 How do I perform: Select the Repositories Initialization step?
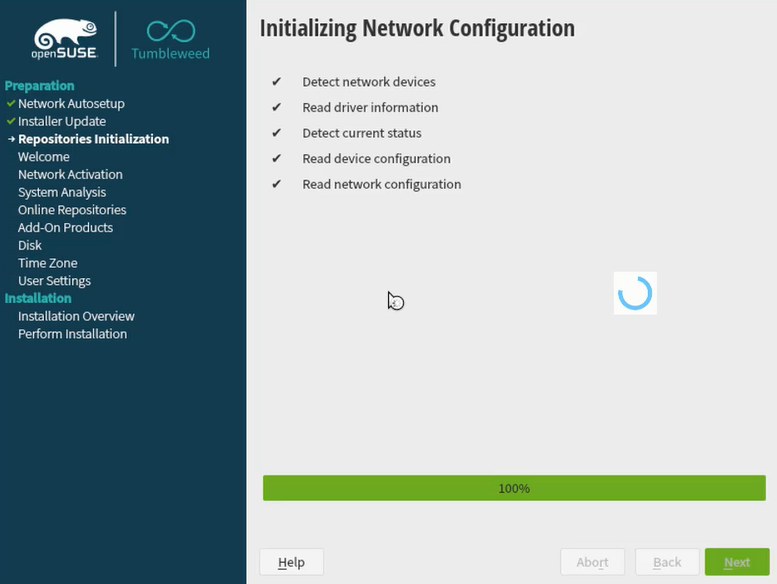pos(94,139)
